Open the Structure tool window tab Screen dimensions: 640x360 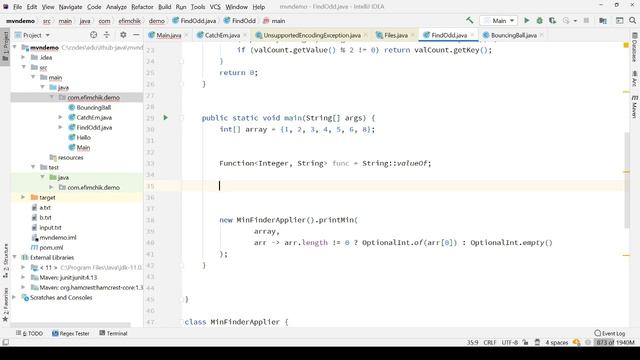pyautogui.click(x=5, y=261)
